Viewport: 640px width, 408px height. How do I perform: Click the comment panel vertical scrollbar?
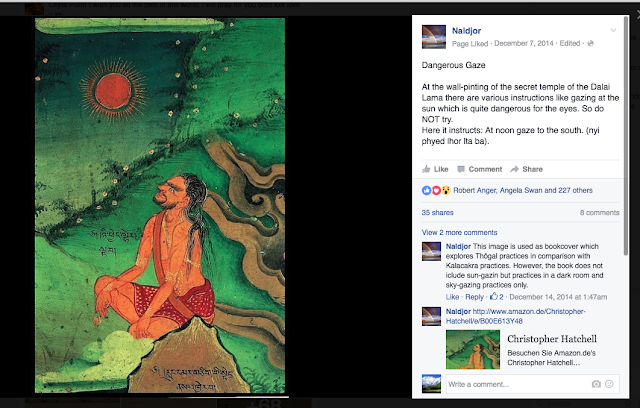(x=626, y=135)
